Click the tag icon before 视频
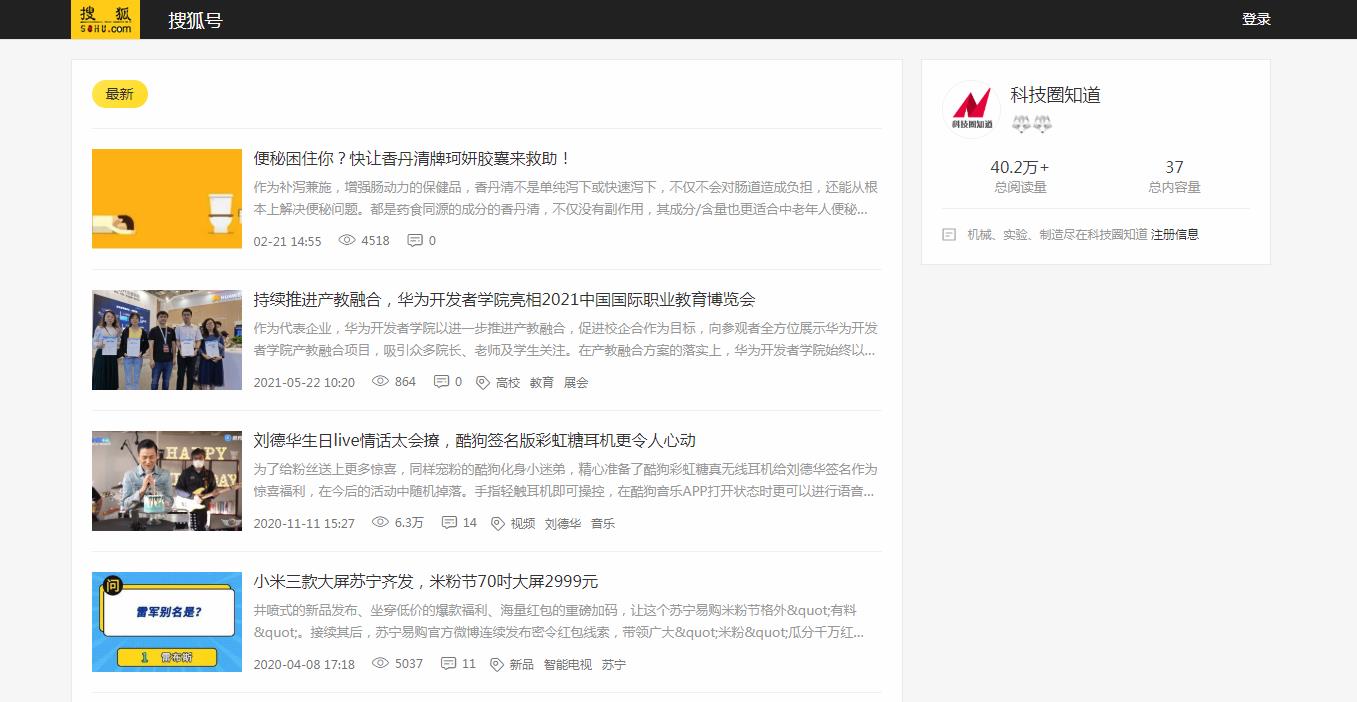The height and width of the screenshot is (702, 1357). point(498,523)
